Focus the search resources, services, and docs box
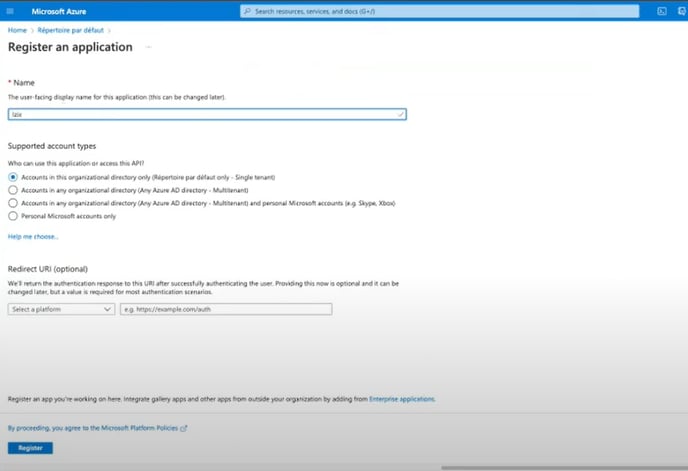The width and height of the screenshot is (688, 471). pos(440,11)
